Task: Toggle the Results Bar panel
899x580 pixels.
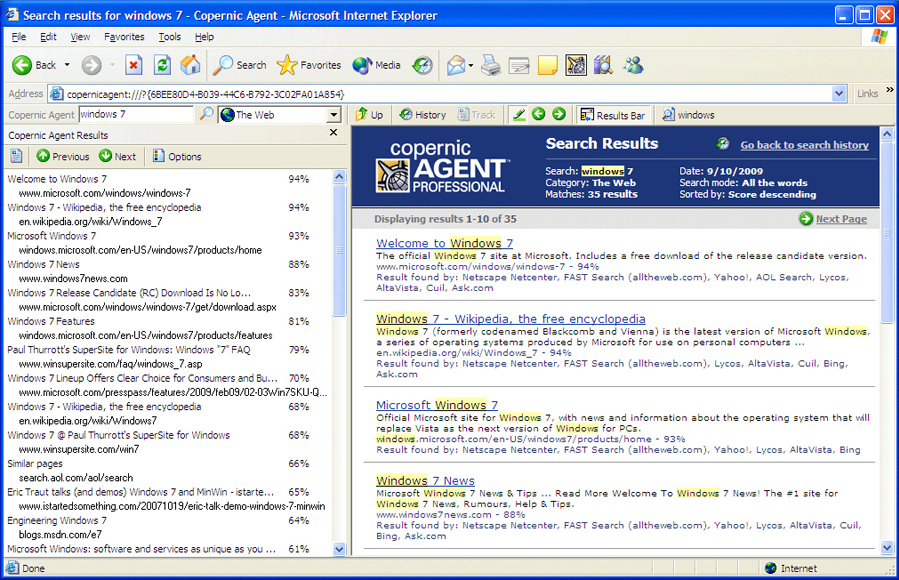Action: pos(611,115)
